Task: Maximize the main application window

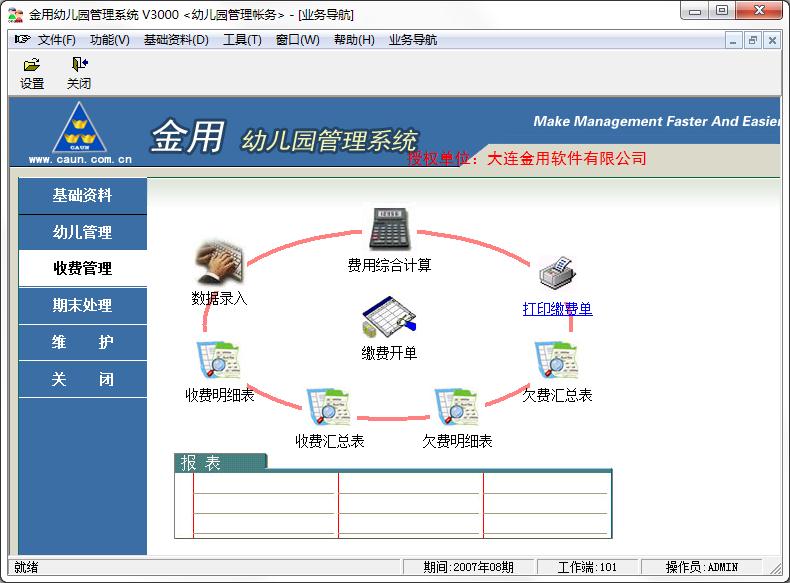Action: [x=722, y=11]
